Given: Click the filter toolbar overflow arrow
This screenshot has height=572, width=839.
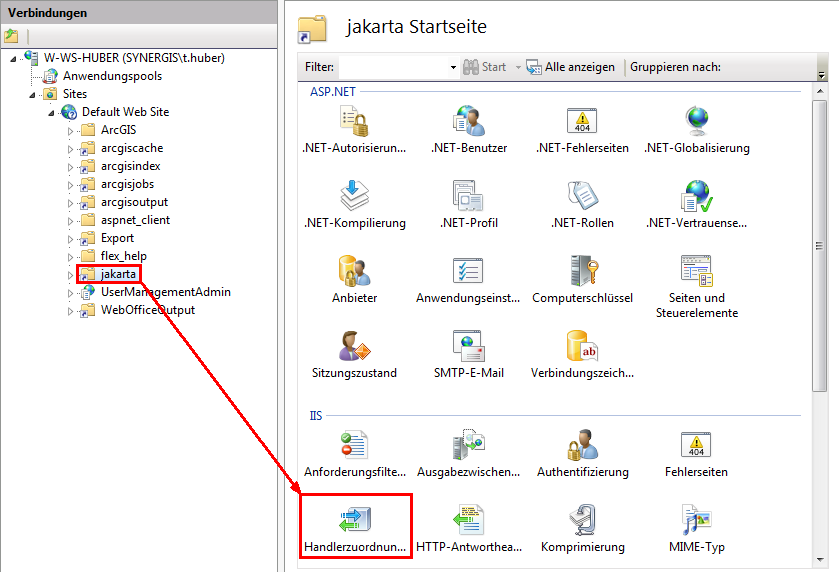Looking at the screenshot, I should tap(821, 74).
